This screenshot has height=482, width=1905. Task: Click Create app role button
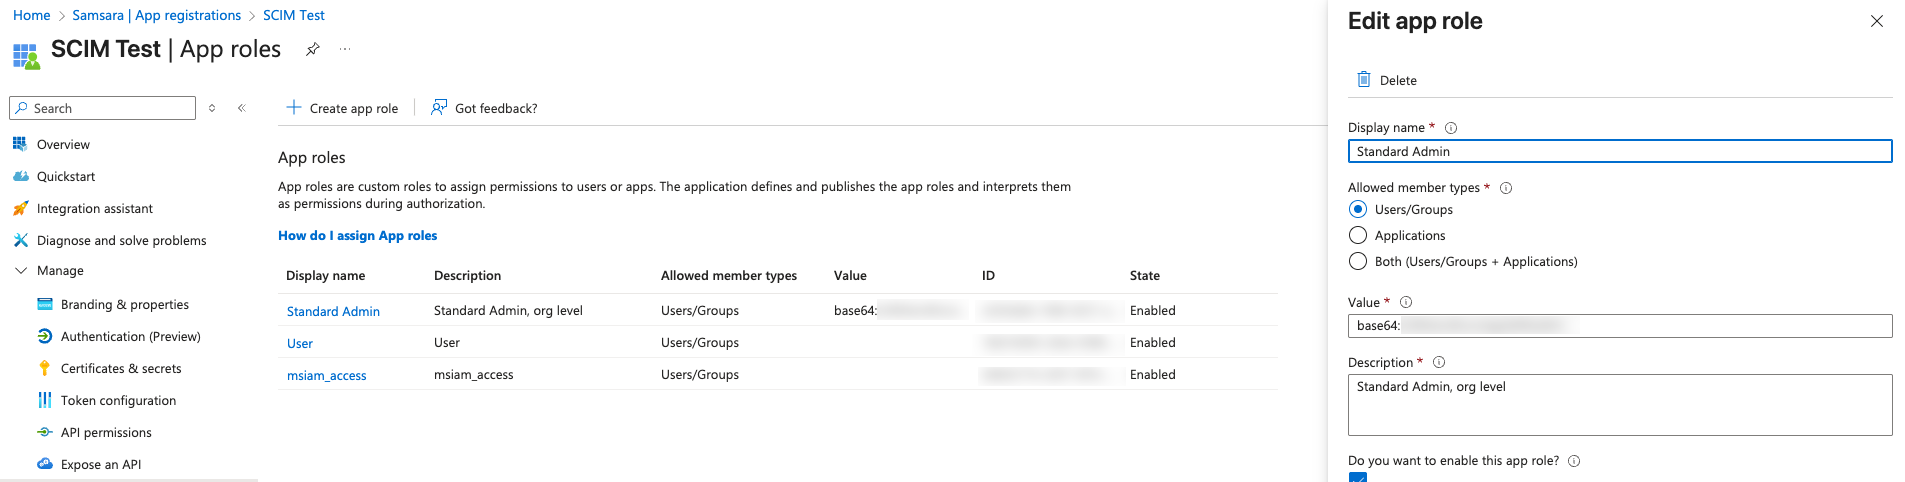[342, 108]
